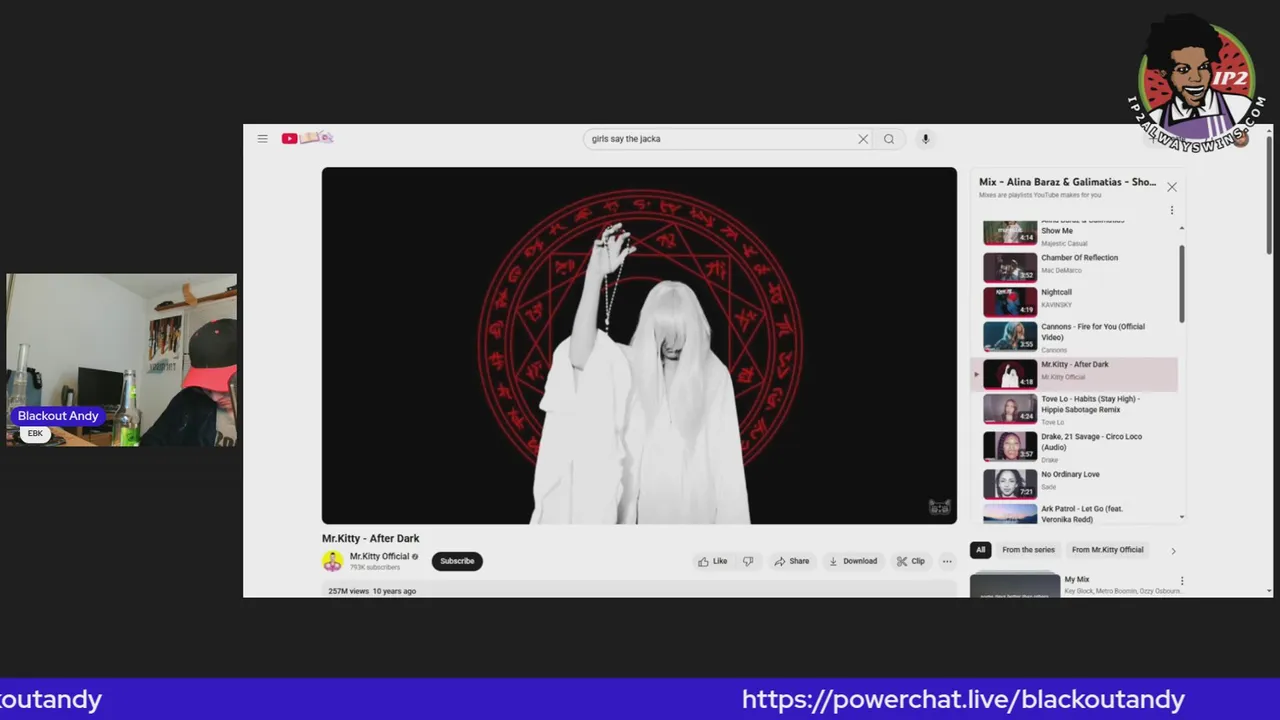Show more filter chips with right arrow

point(1173,551)
